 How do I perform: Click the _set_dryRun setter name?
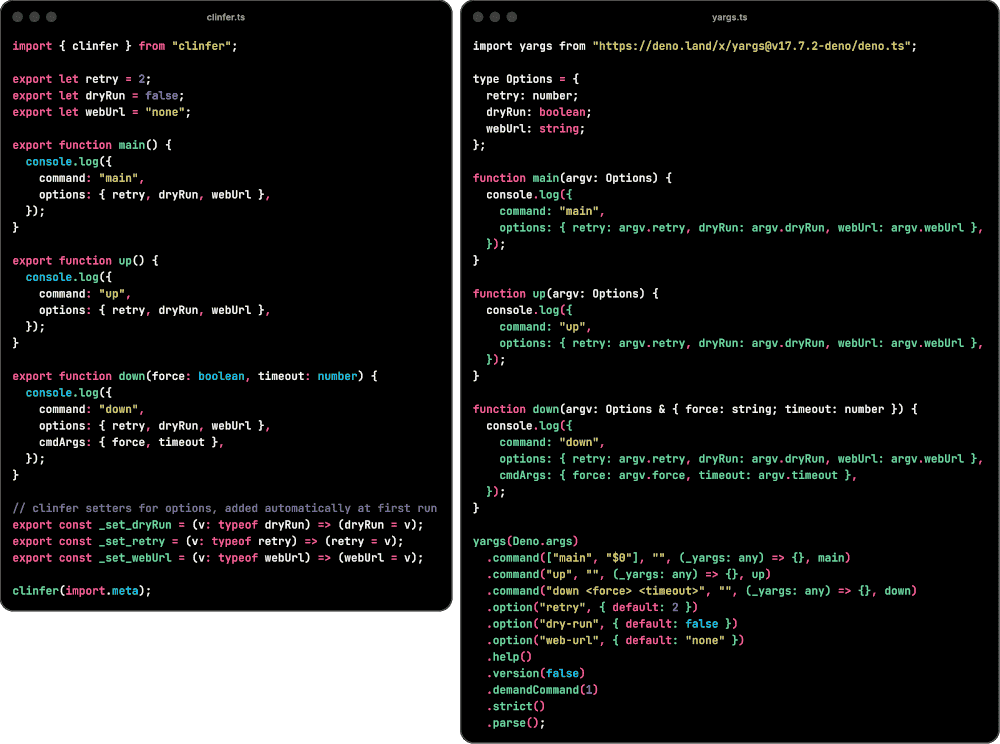coord(135,525)
